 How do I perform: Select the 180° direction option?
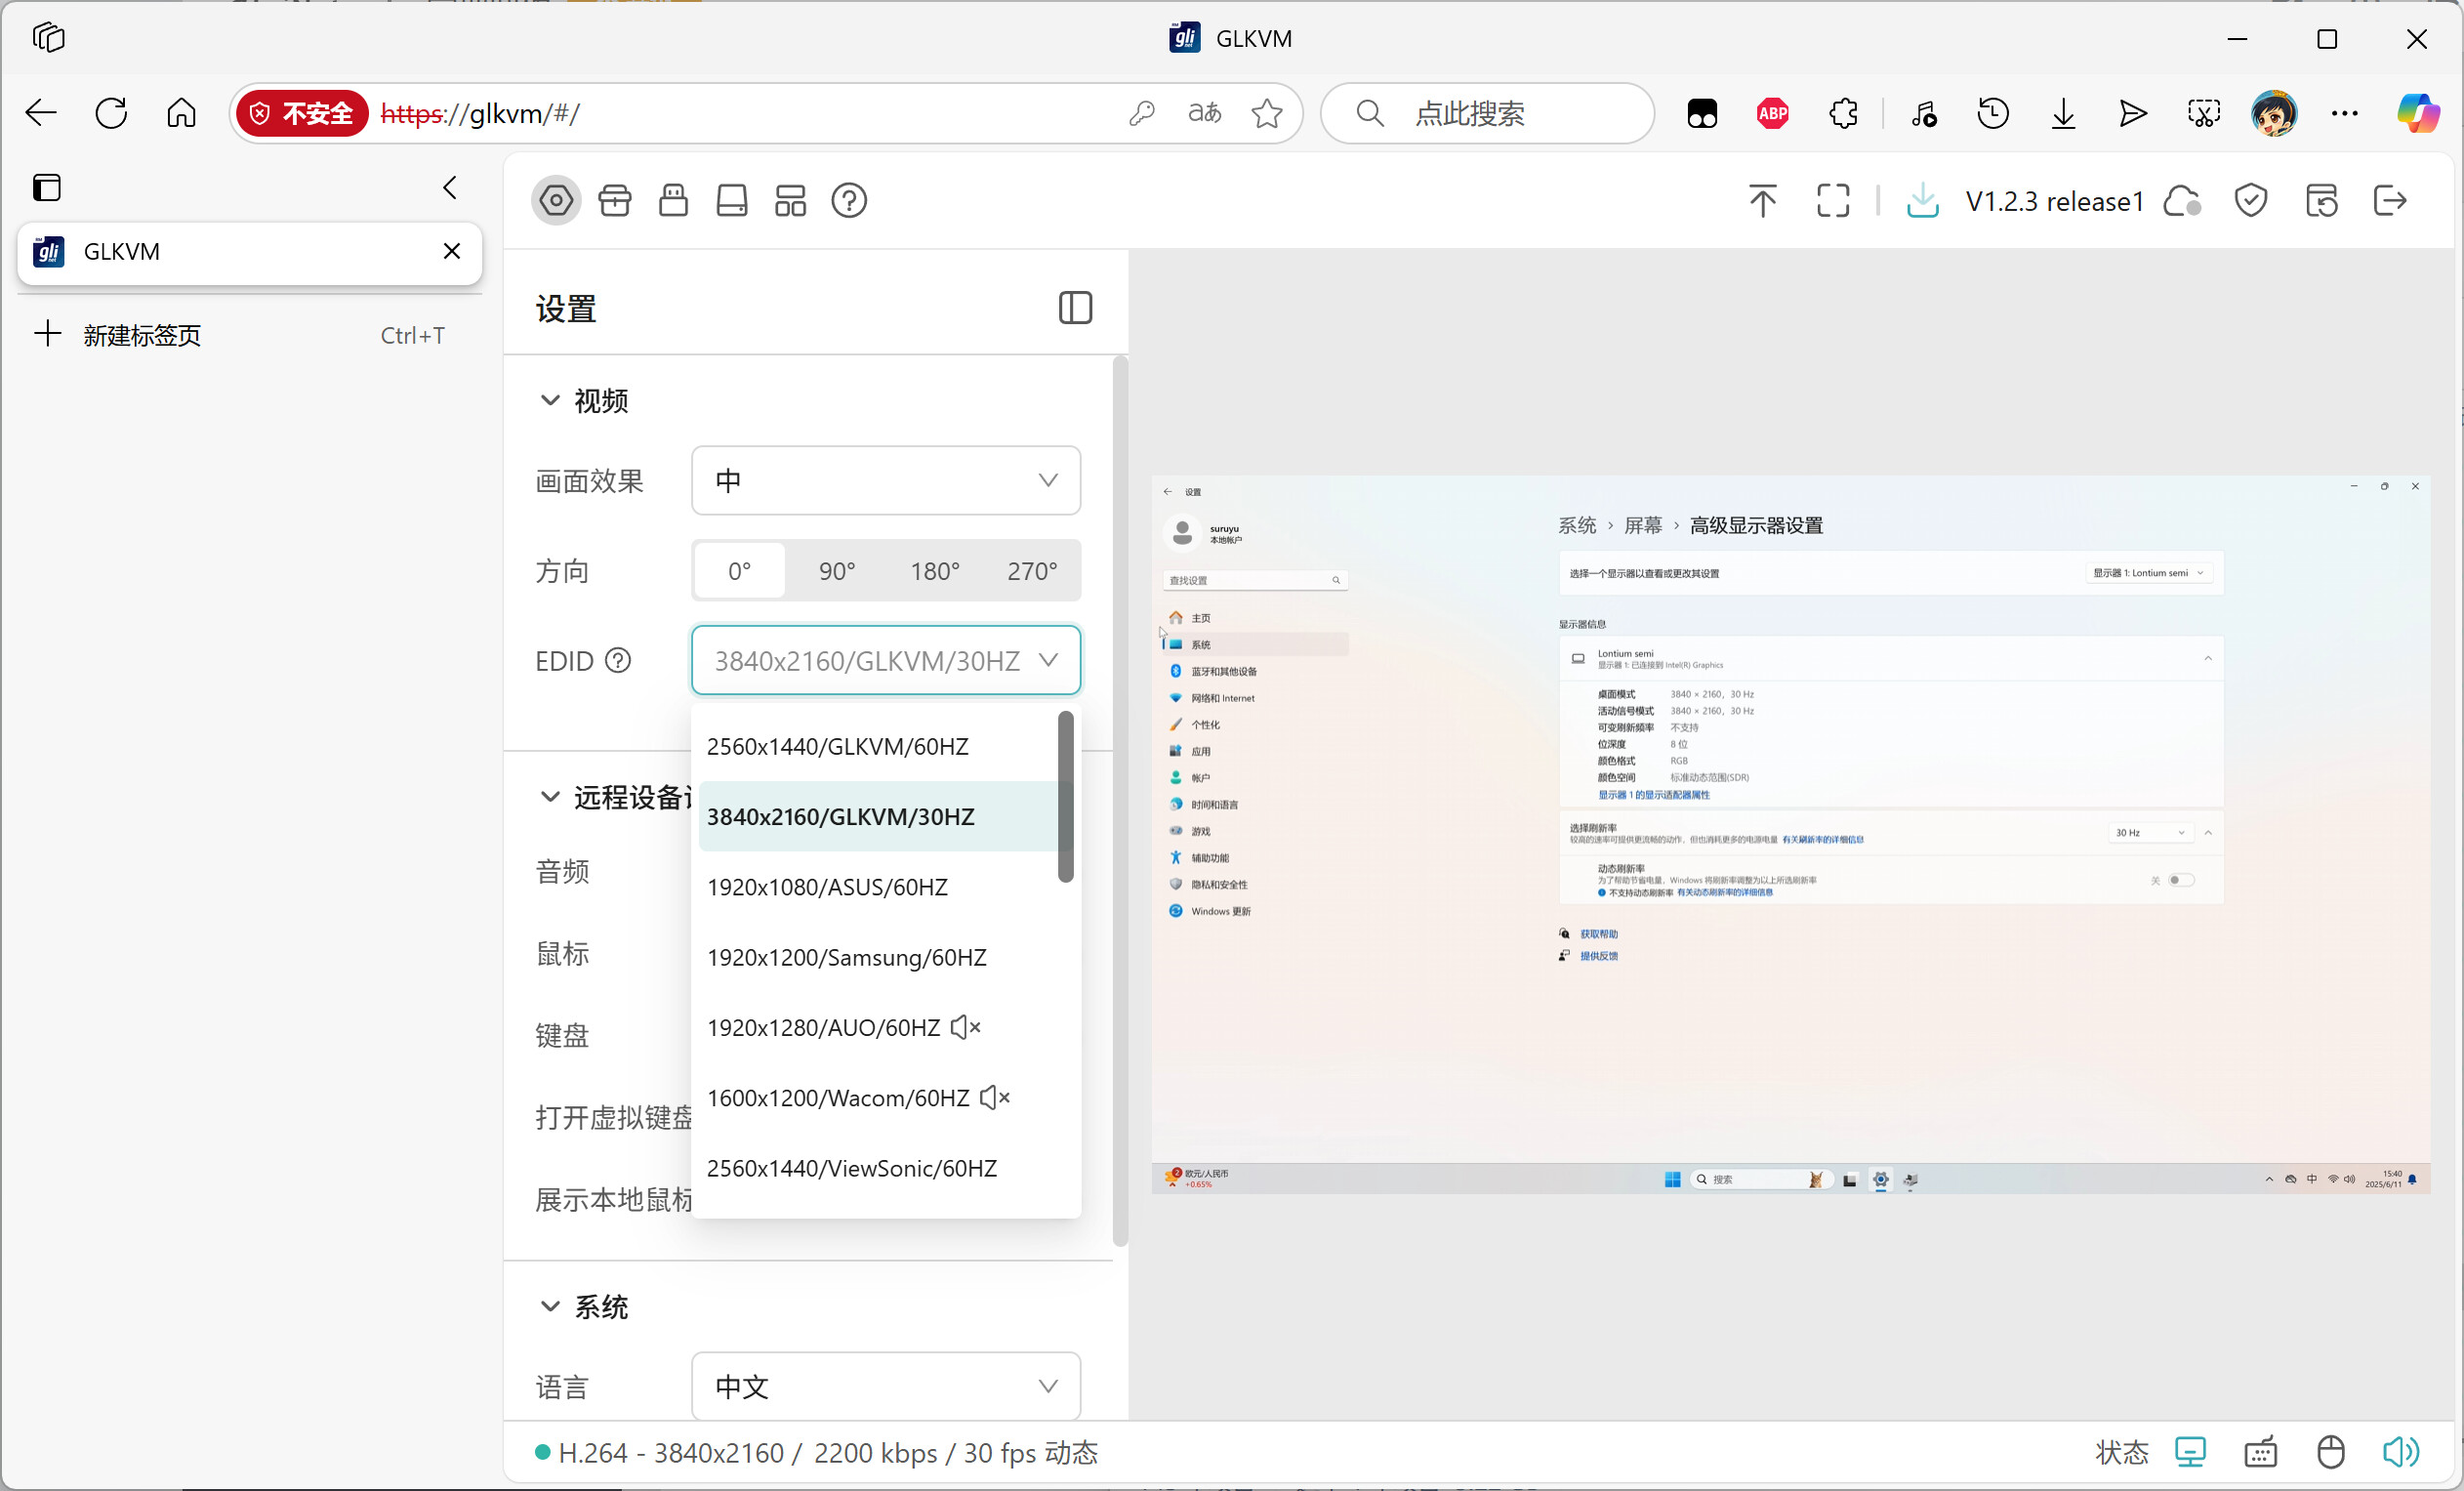(934, 571)
